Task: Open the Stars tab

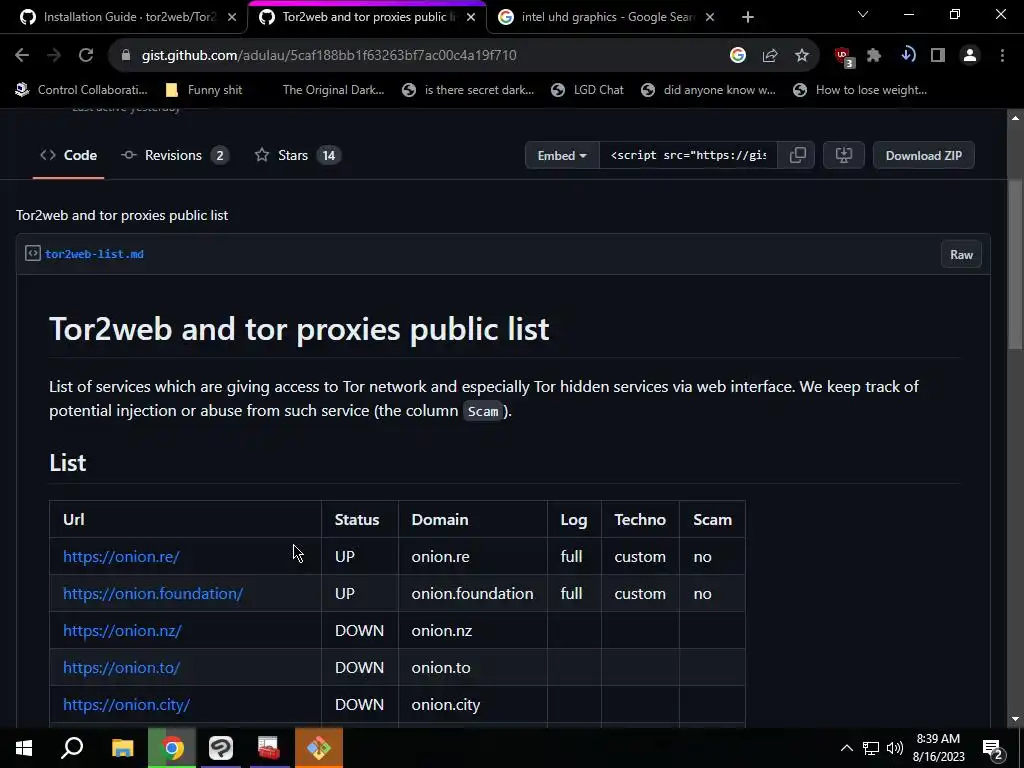Action: point(297,155)
